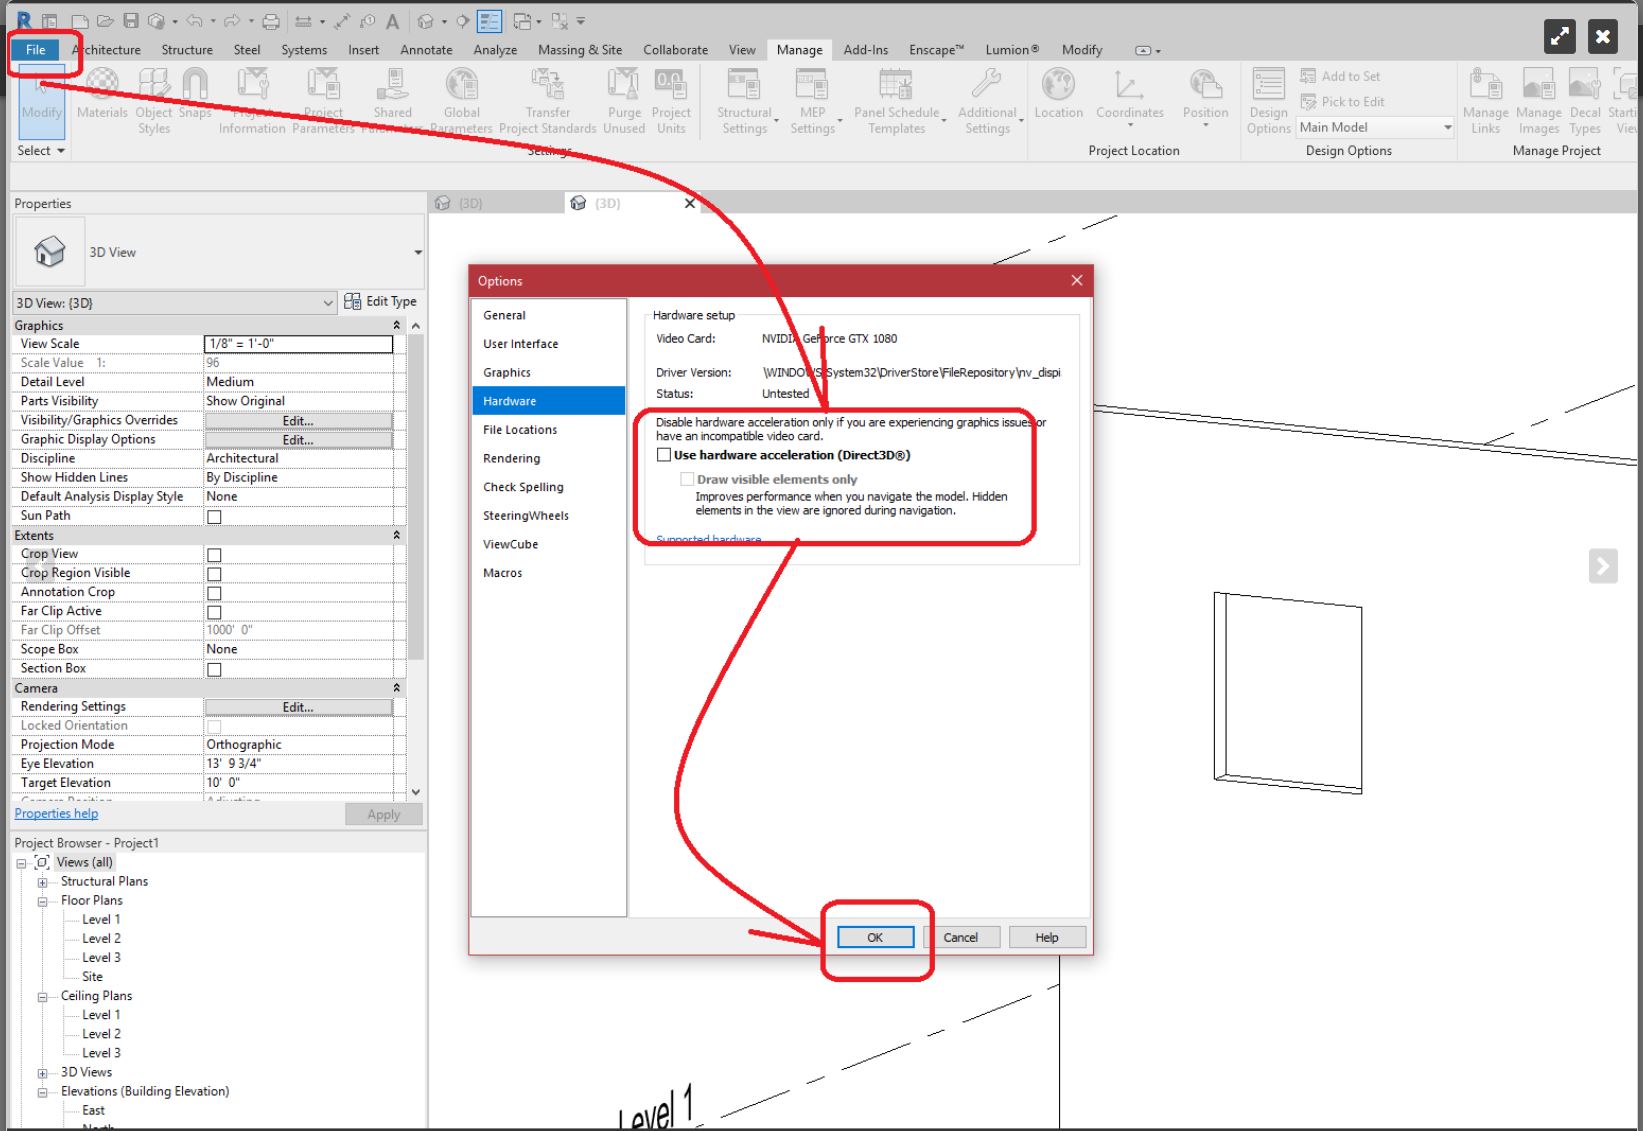Open Project Units settings
This screenshot has width=1643, height=1131.
[671, 95]
